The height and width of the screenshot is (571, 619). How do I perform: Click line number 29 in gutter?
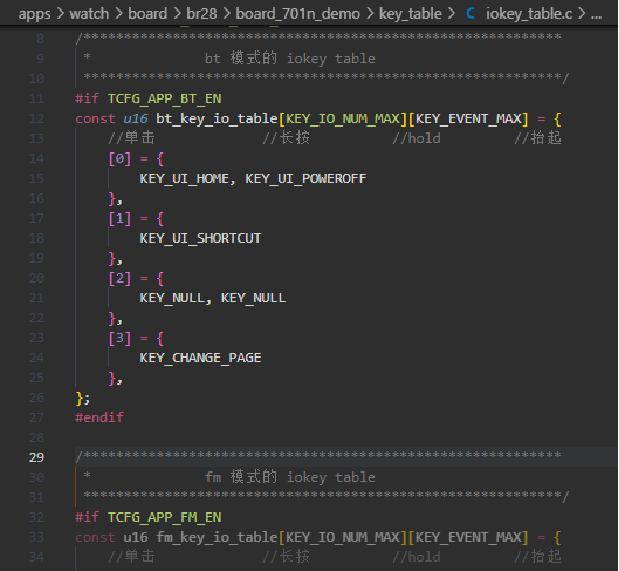(x=36, y=457)
